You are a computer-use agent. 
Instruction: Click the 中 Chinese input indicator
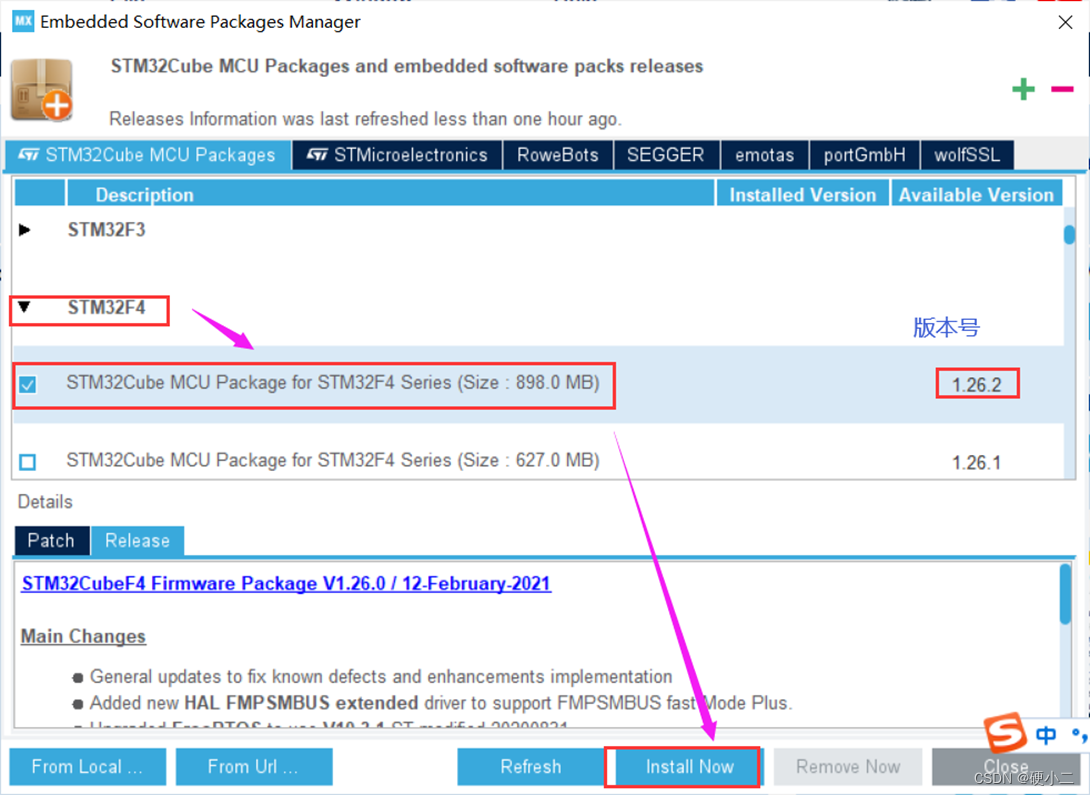click(1045, 735)
